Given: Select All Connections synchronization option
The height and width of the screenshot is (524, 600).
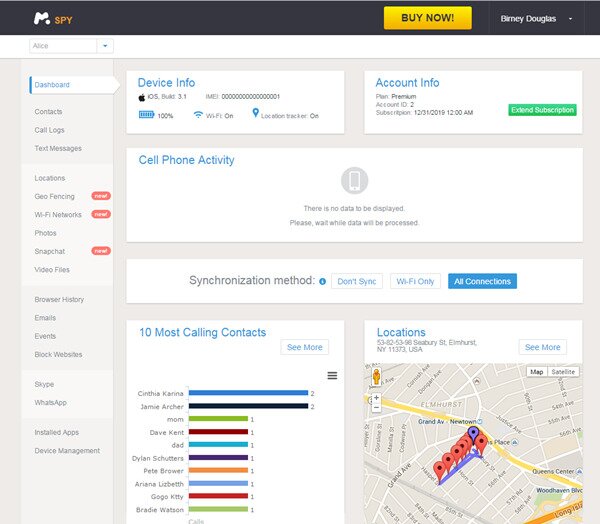Looking at the screenshot, I should pos(482,281).
